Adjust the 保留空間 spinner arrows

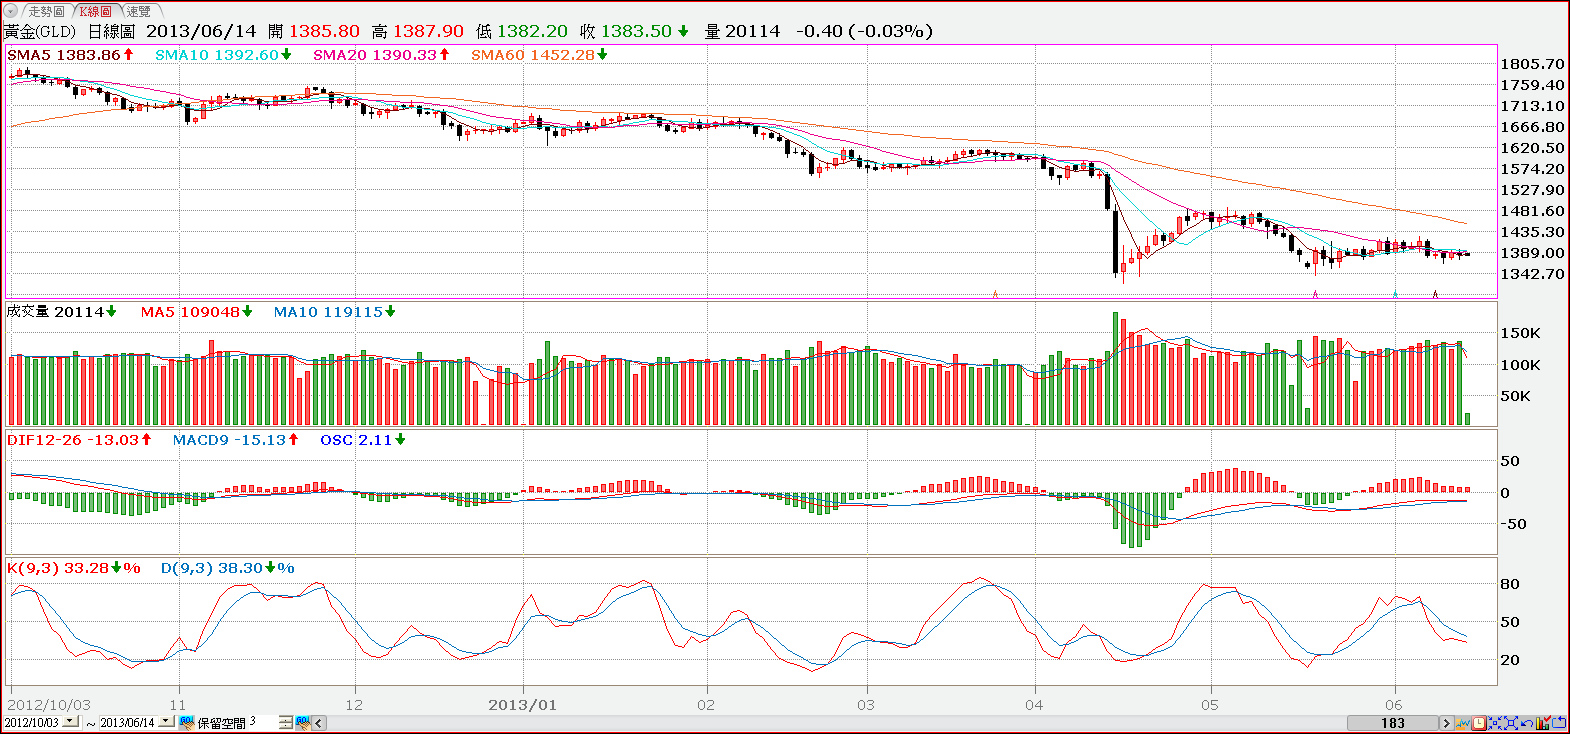(x=286, y=722)
